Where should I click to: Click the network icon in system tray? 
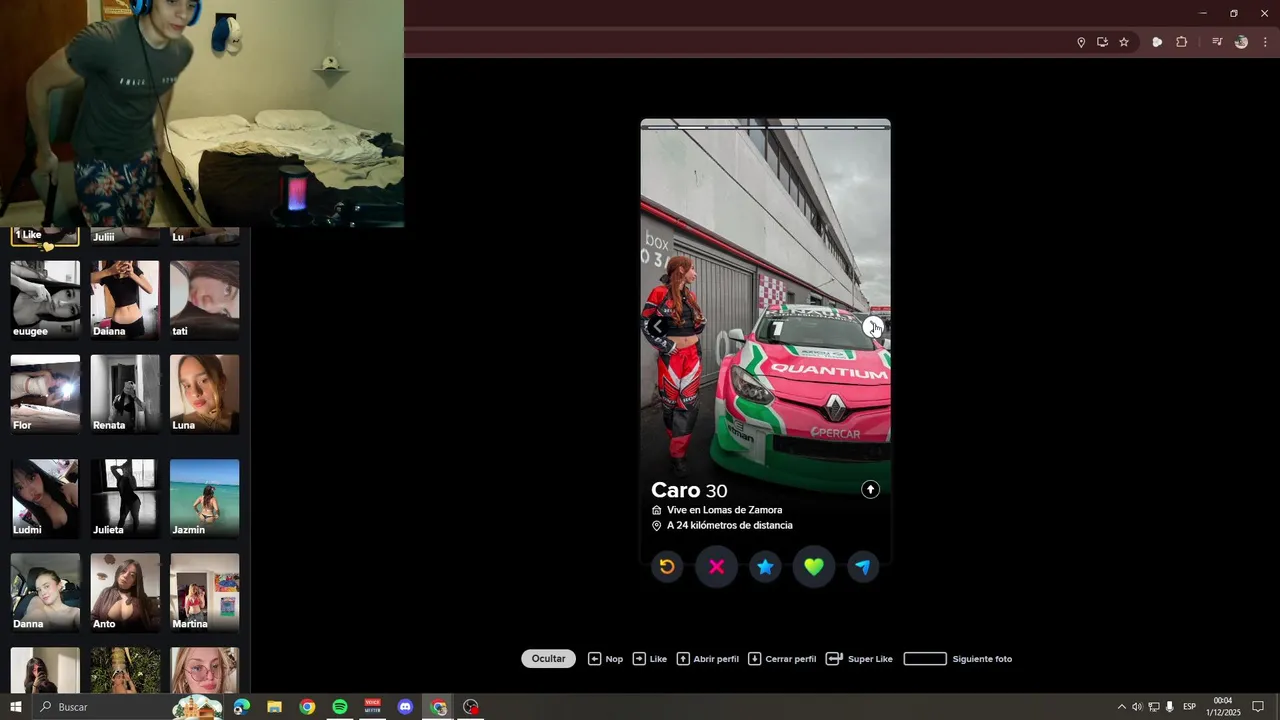(1153, 707)
